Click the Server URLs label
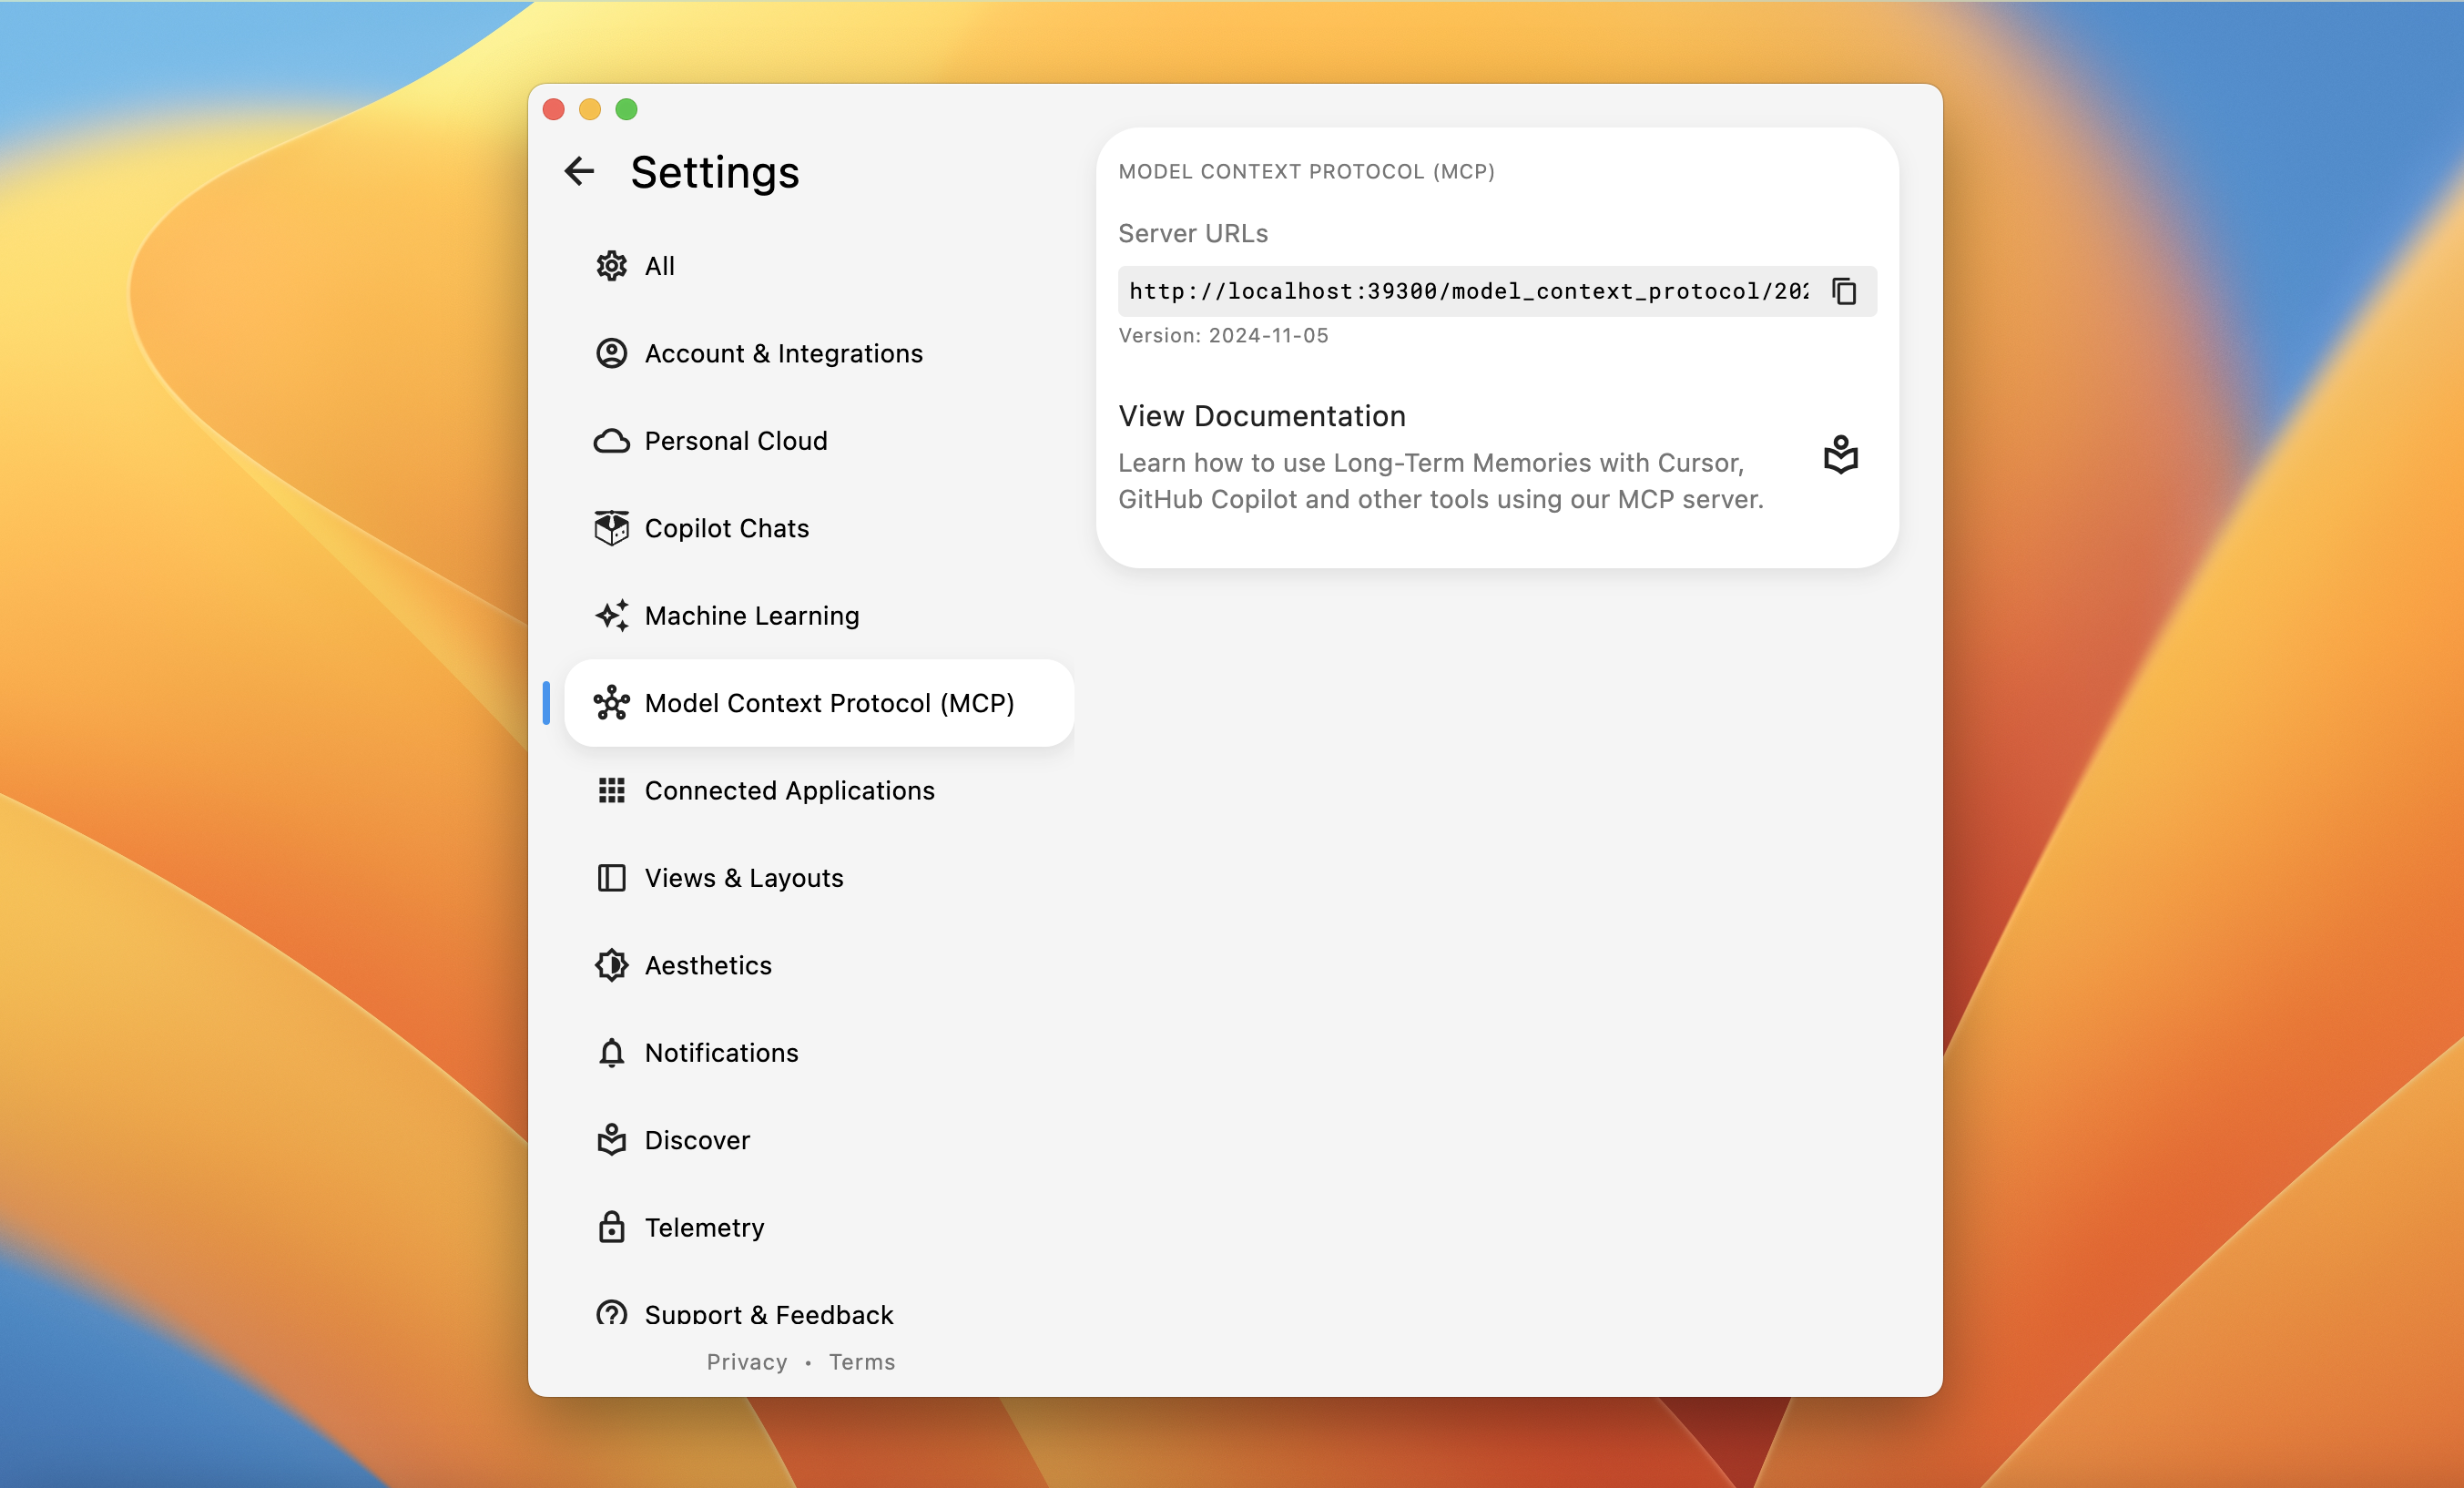The height and width of the screenshot is (1488, 2464). [1193, 233]
